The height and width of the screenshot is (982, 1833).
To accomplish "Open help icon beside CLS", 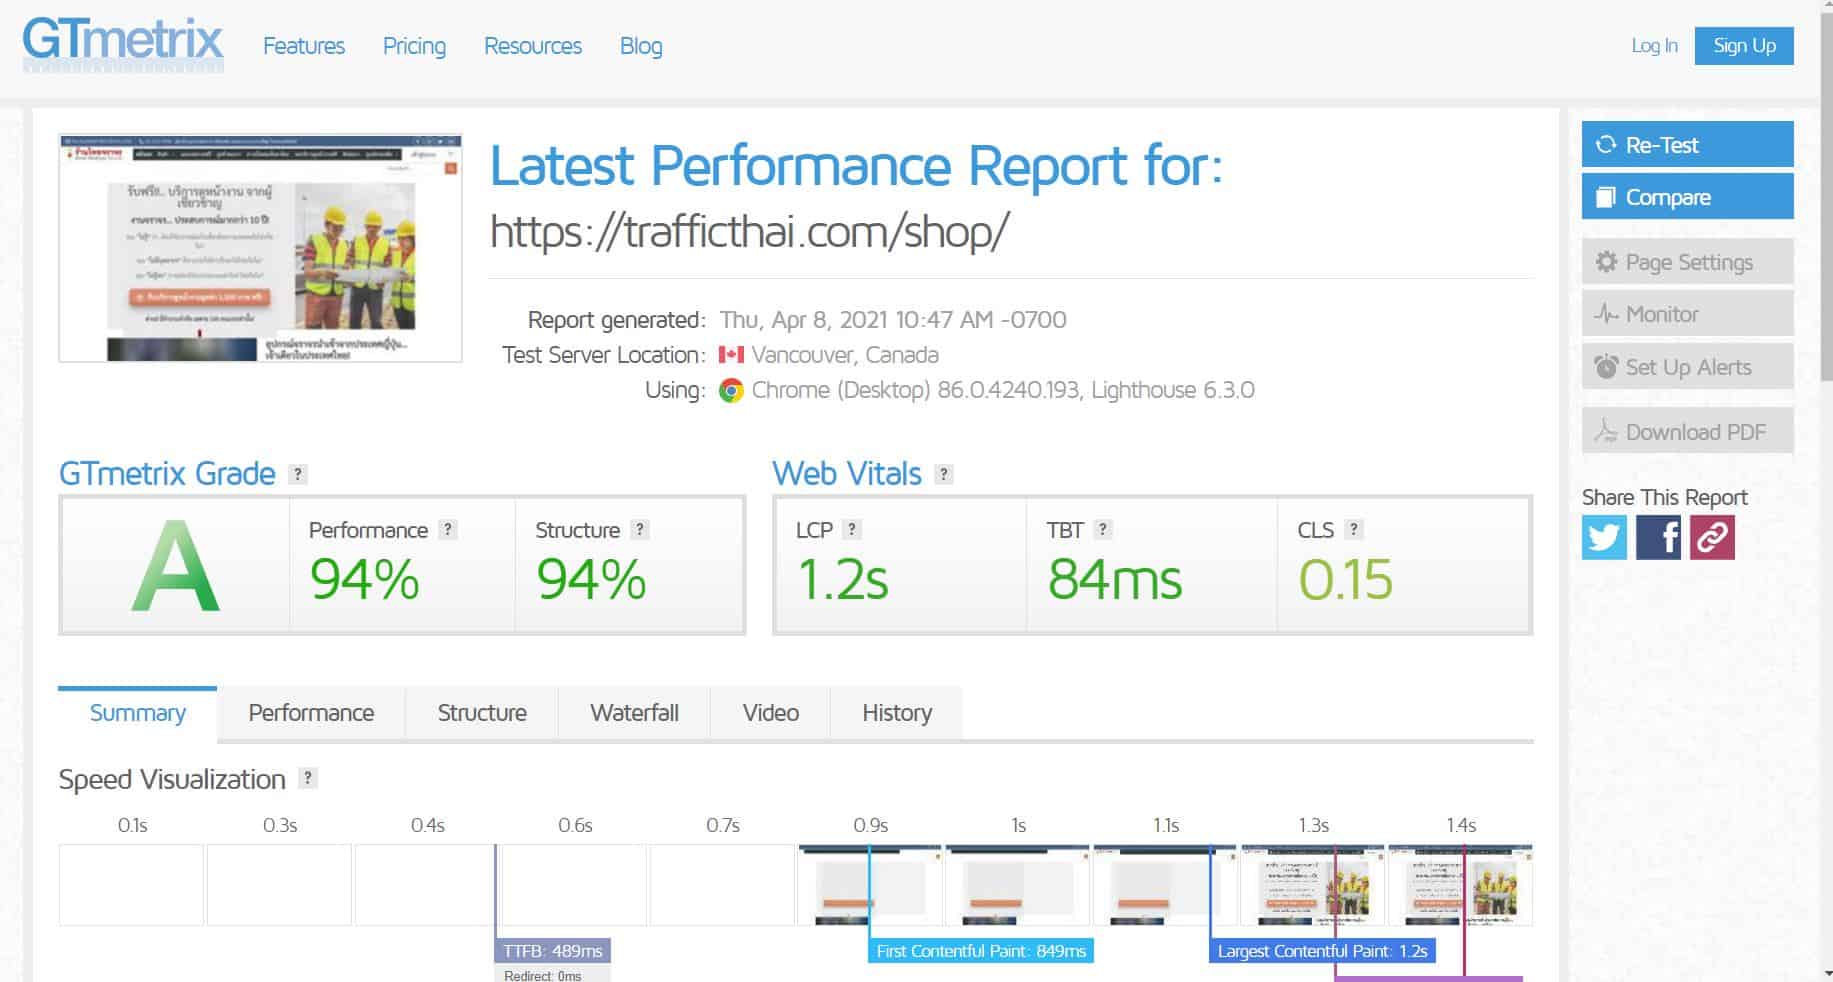I will pyautogui.click(x=1353, y=530).
